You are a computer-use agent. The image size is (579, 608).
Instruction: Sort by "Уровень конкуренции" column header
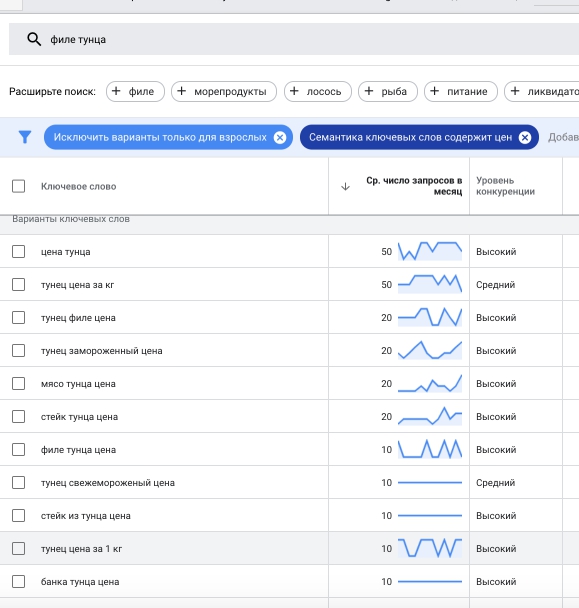(505, 186)
